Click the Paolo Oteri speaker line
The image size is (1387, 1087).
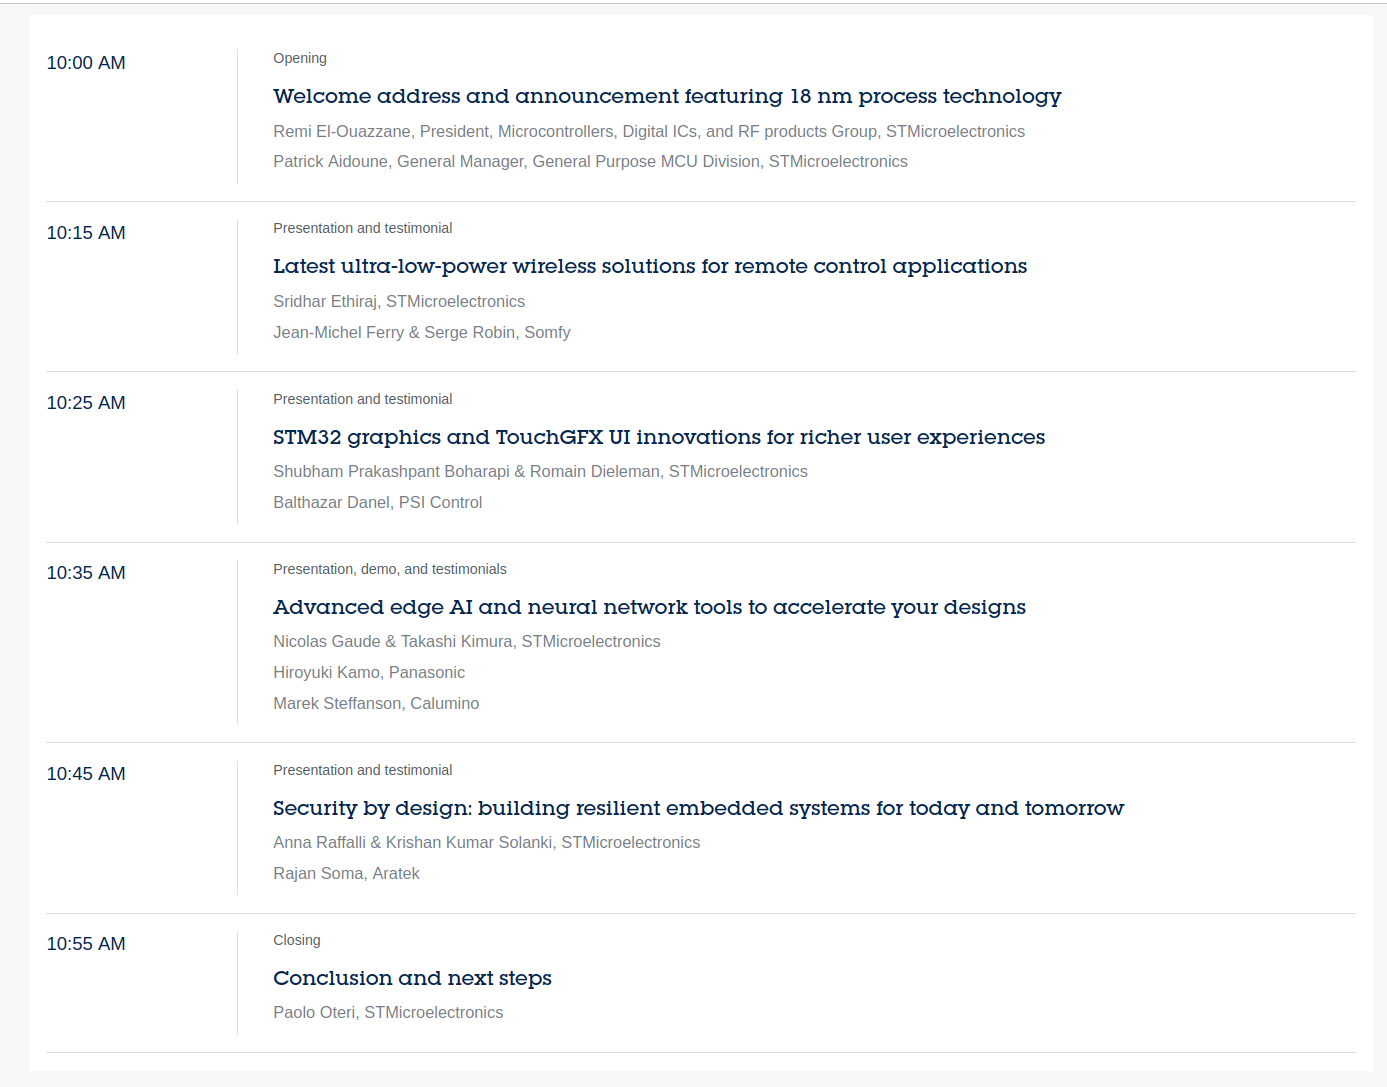click(x=388, y=1012)
